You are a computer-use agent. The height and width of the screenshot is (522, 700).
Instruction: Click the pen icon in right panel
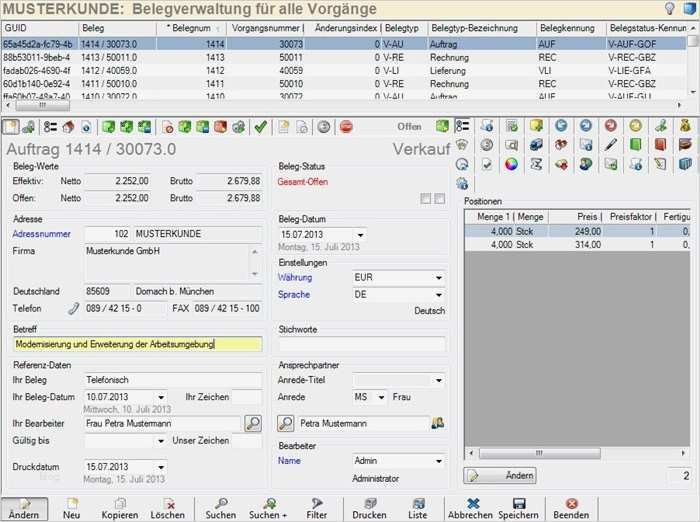click(x=610, y=145)
